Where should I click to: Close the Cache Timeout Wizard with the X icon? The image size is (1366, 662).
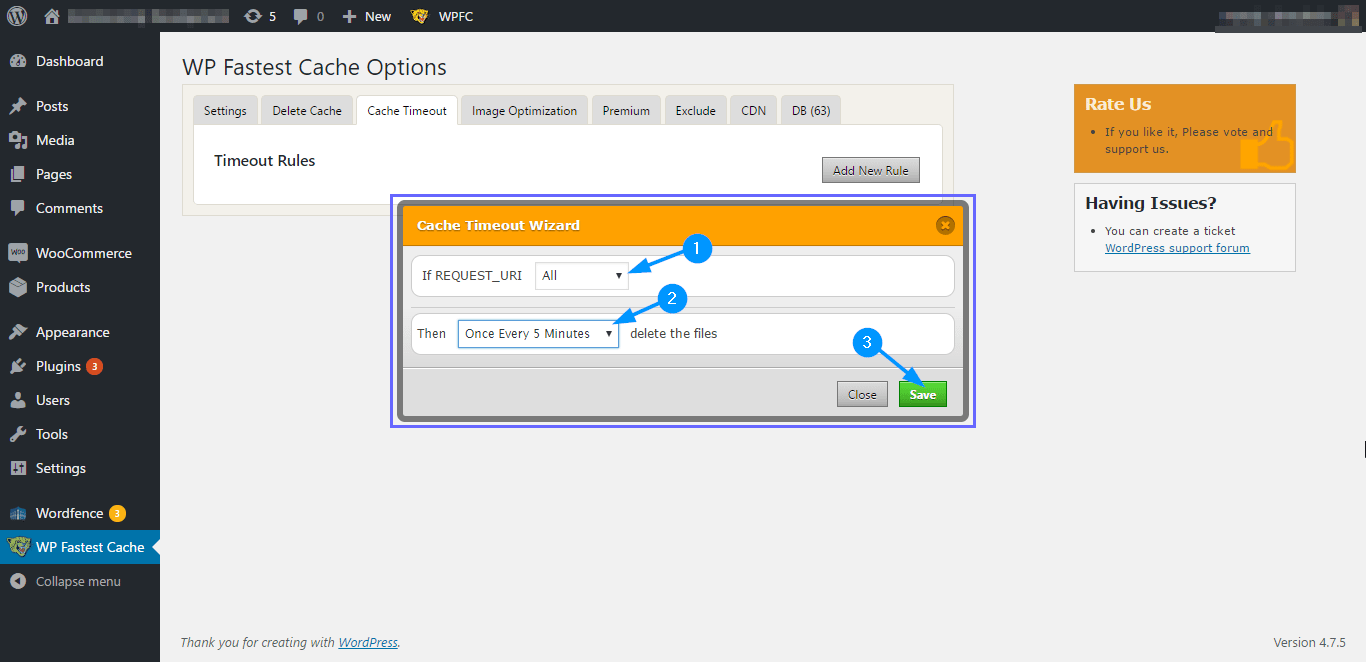(945, 225)
